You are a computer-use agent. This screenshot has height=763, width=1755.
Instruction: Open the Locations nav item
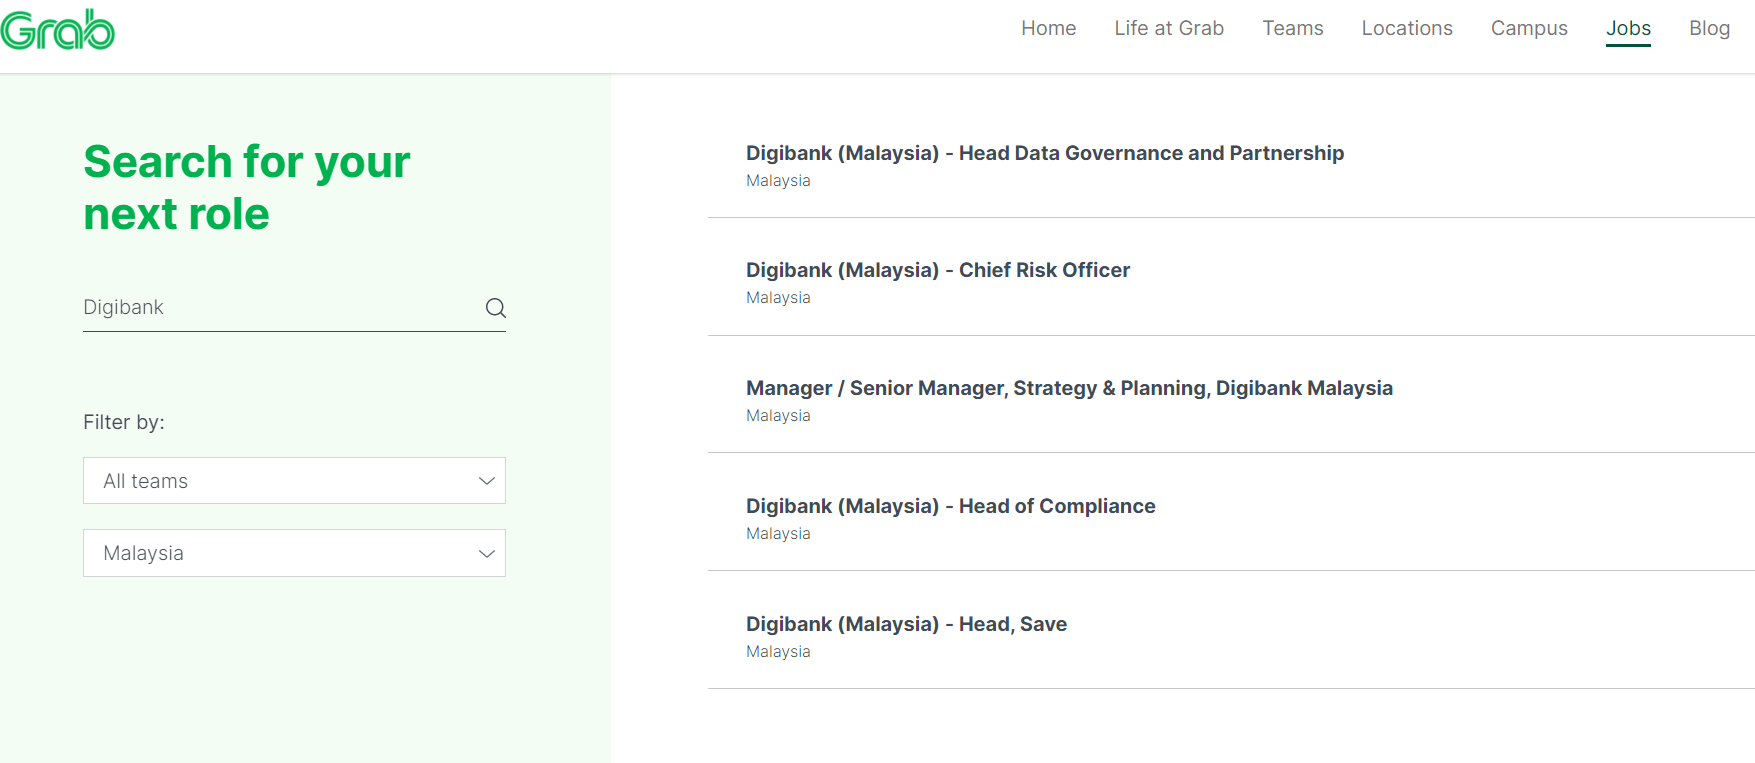pyautogui.click(x=1407, y=28)
